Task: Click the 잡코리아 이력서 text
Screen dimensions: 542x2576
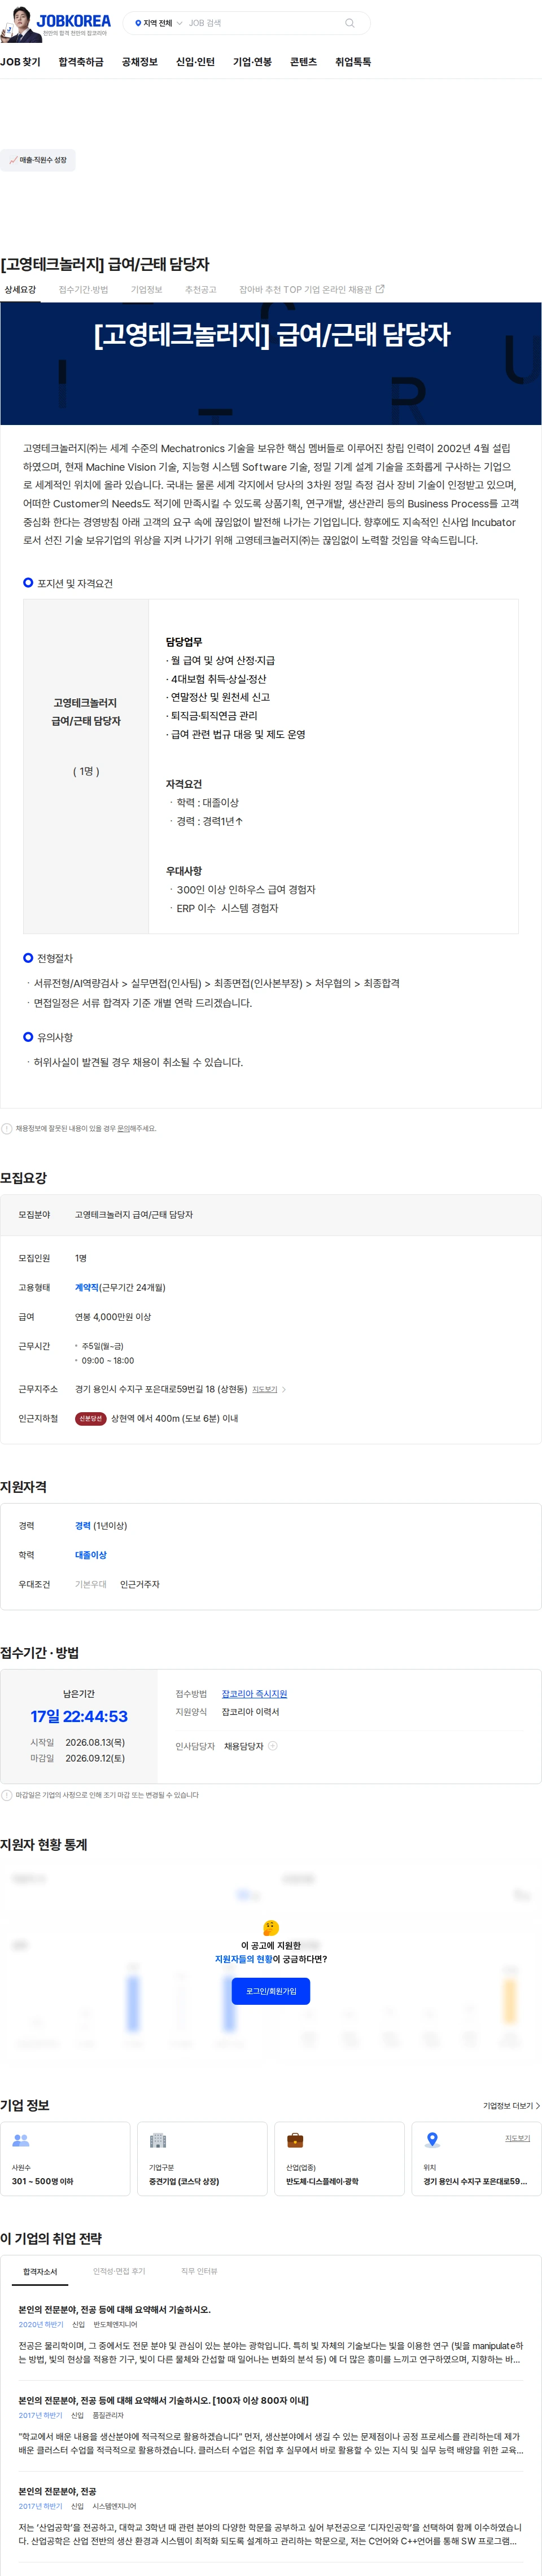Action: coord(250,1712)
